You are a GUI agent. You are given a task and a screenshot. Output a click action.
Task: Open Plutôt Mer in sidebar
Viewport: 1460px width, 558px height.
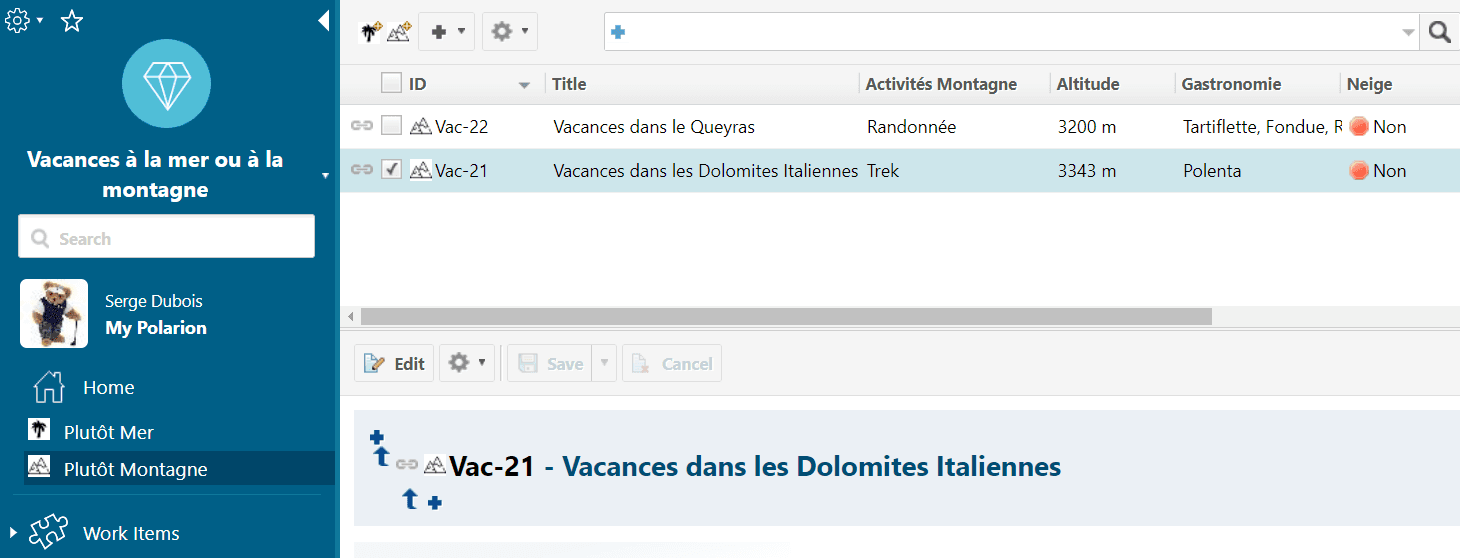(108, 432)
